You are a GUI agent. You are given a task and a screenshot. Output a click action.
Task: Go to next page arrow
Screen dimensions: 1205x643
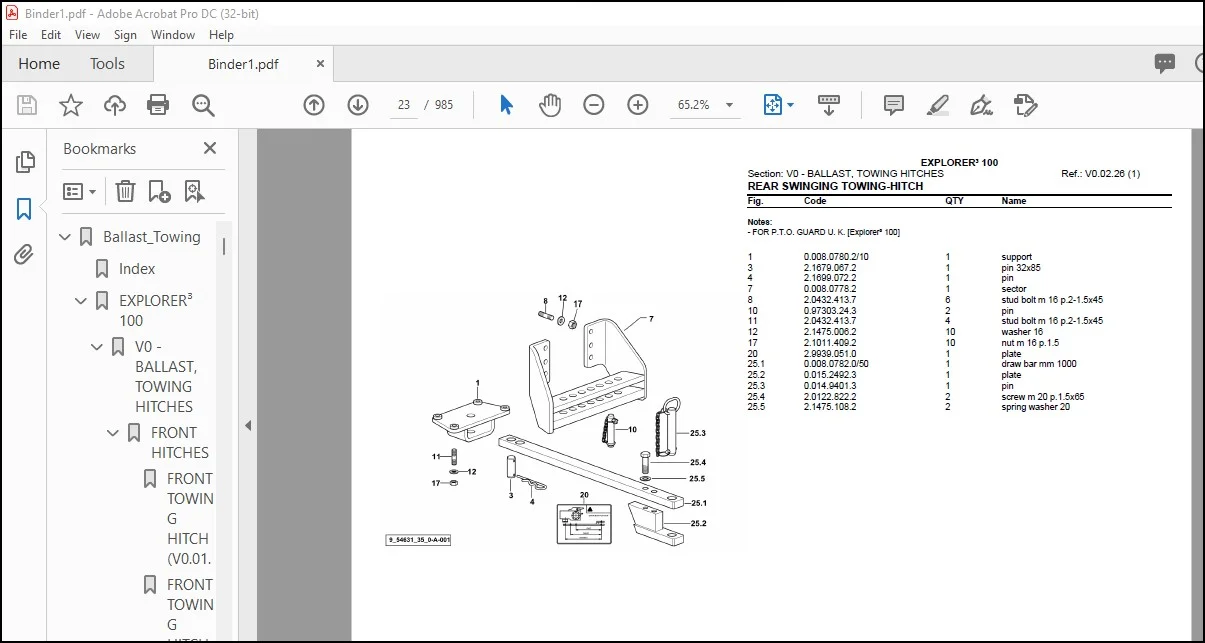pos(358,105)
